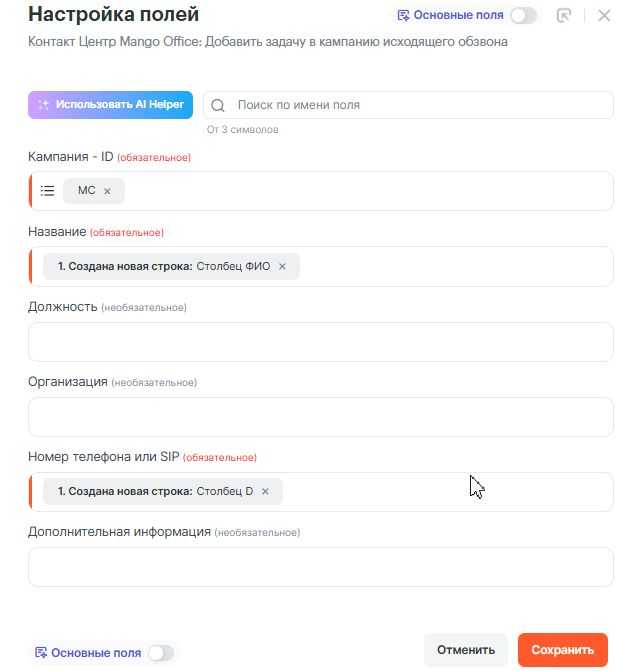Click the Название field area
Screen dimensions: 642x671
pyautogui.click(x=450, y=266)
